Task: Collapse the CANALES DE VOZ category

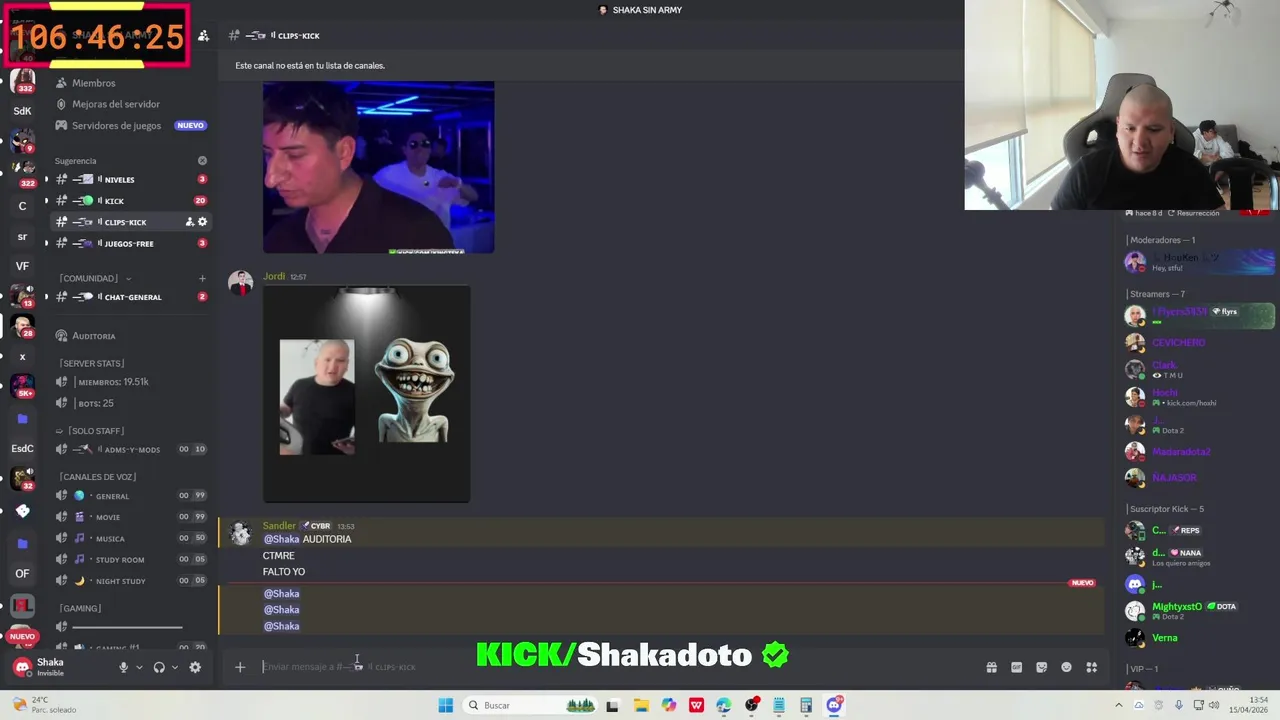Action: click(x=97, y=477)
